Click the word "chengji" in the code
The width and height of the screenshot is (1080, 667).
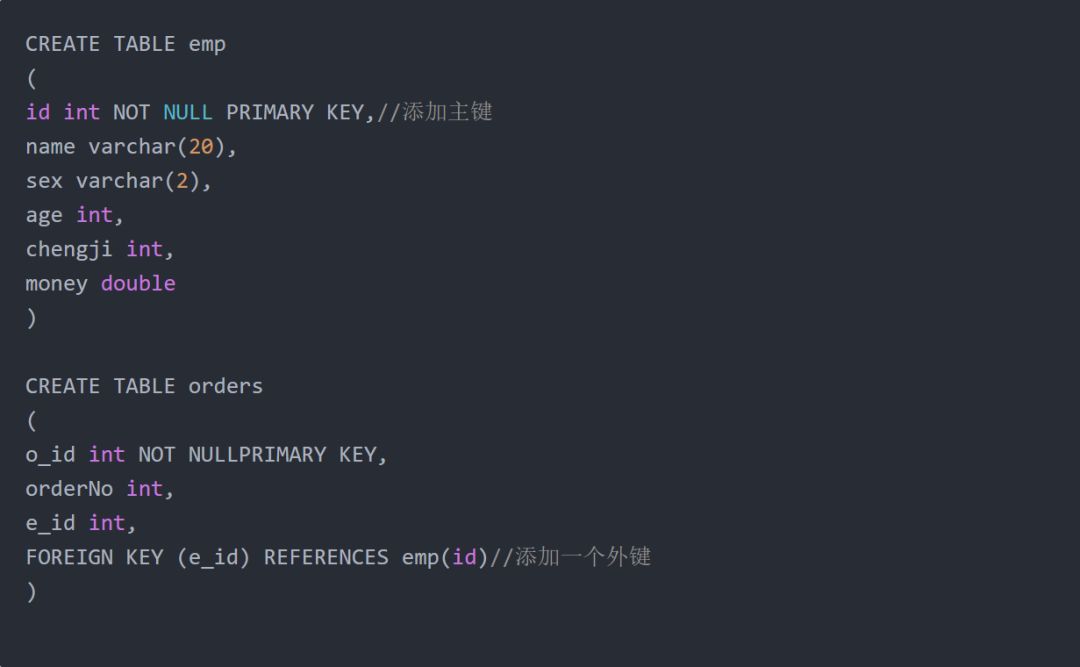click(x=69, y=249)
